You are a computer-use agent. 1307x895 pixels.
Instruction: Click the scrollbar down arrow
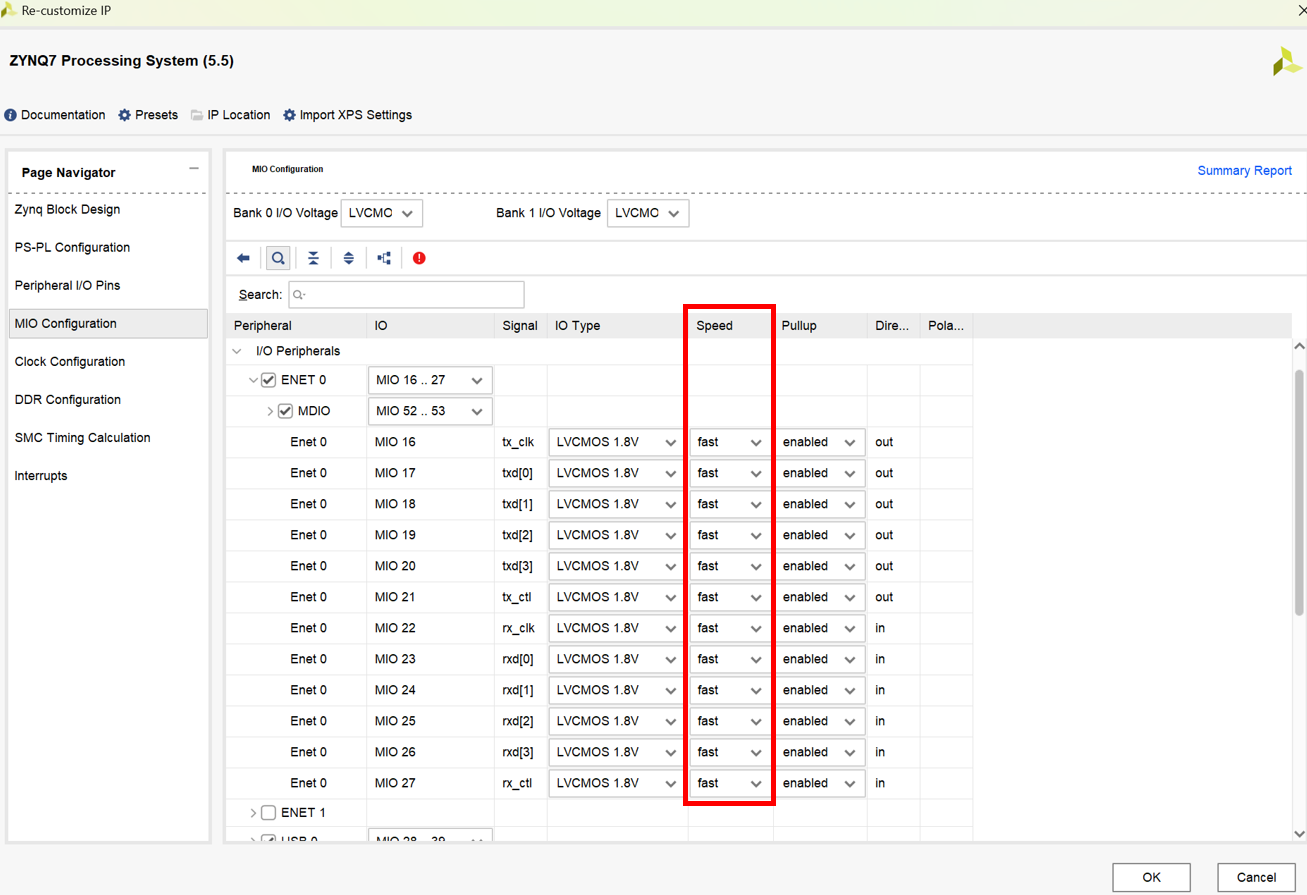coord(1299,834)
